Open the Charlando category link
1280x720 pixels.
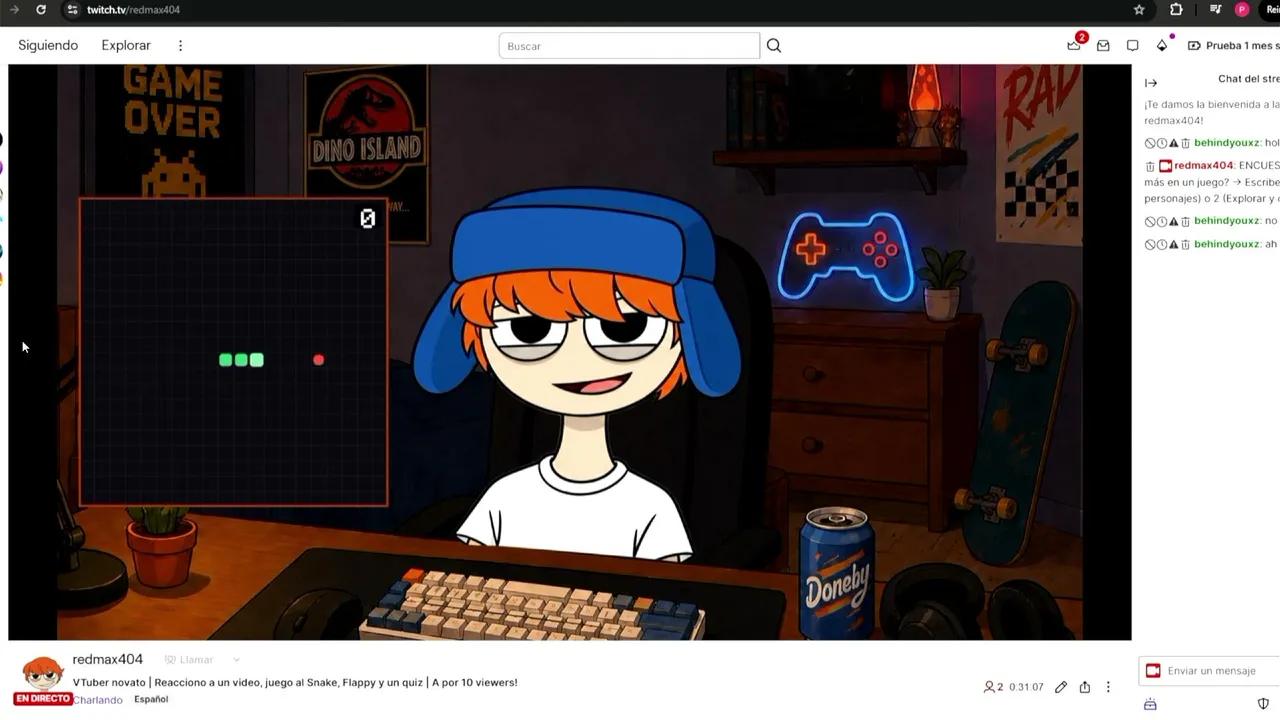[x=98, y=700]
